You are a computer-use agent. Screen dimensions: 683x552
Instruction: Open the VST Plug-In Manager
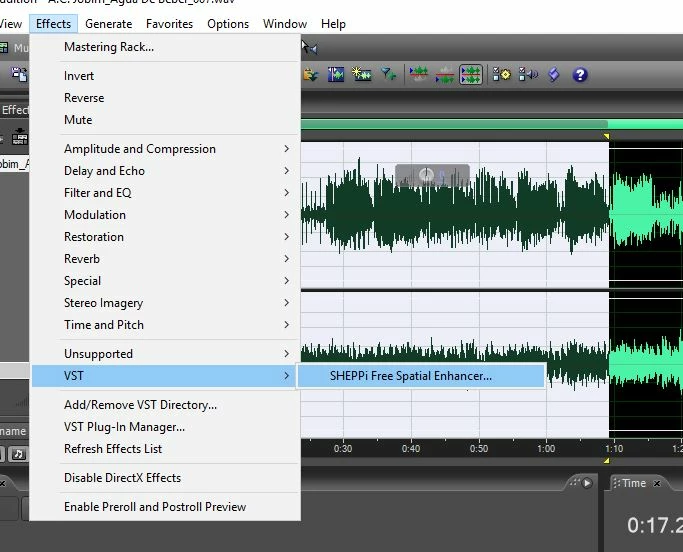166,427
